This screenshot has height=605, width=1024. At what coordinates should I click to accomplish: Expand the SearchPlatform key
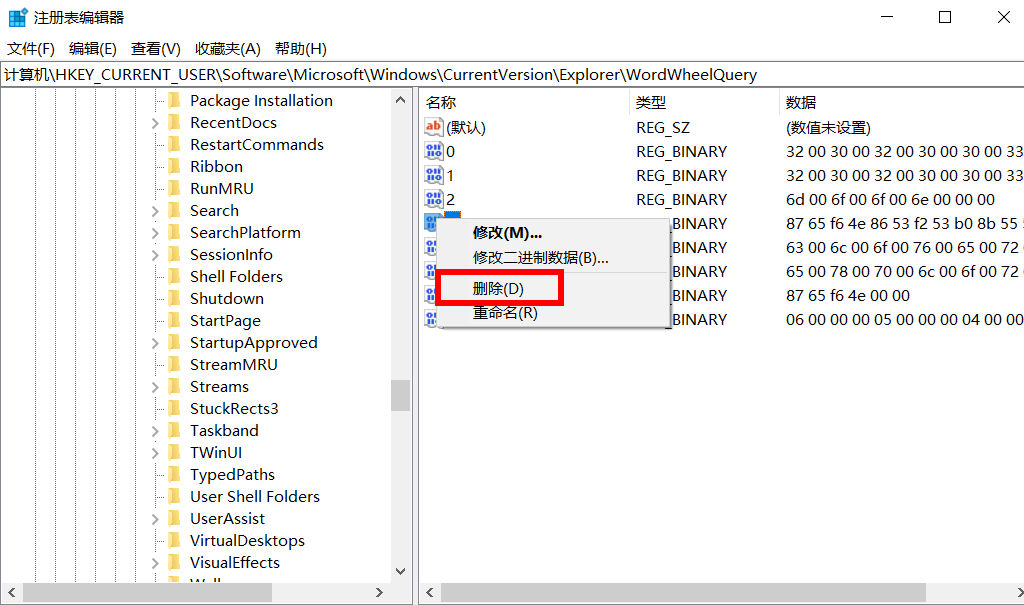pos(155,233)
